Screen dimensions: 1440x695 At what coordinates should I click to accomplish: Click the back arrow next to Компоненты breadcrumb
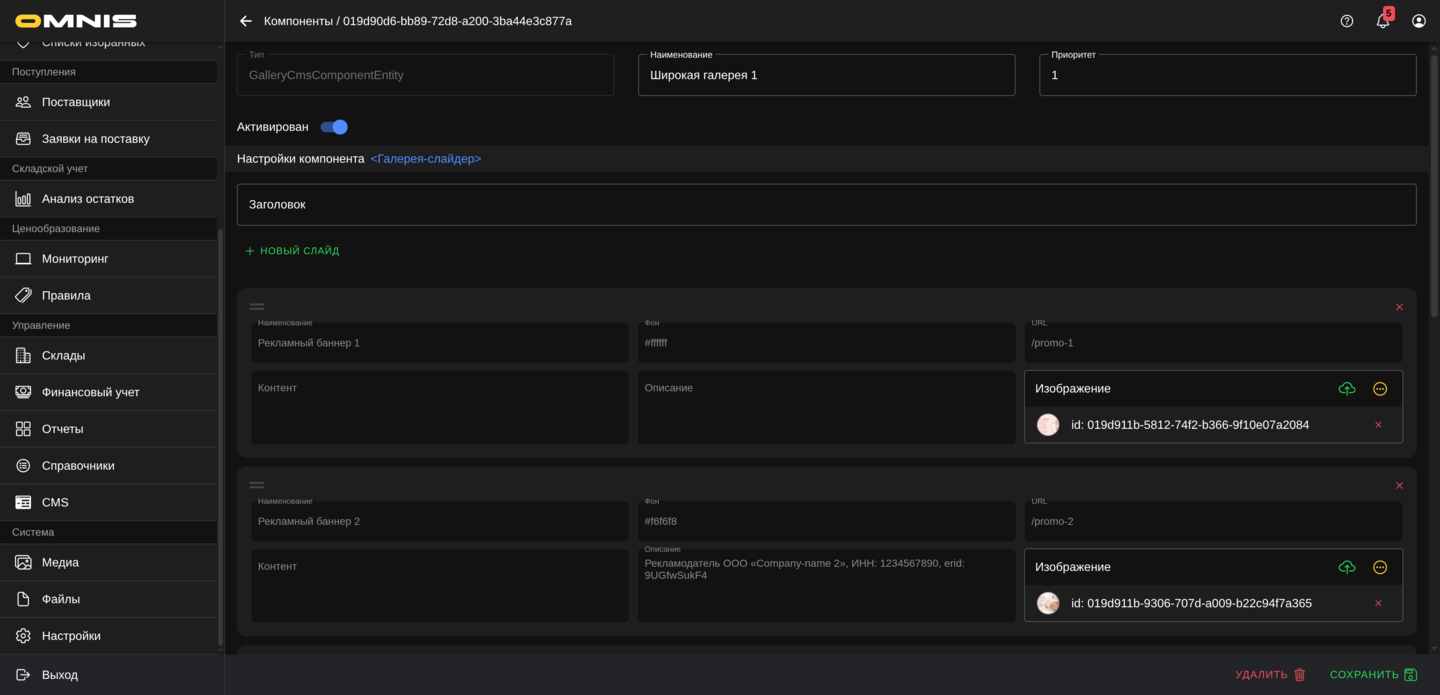[x=246, y=21]
